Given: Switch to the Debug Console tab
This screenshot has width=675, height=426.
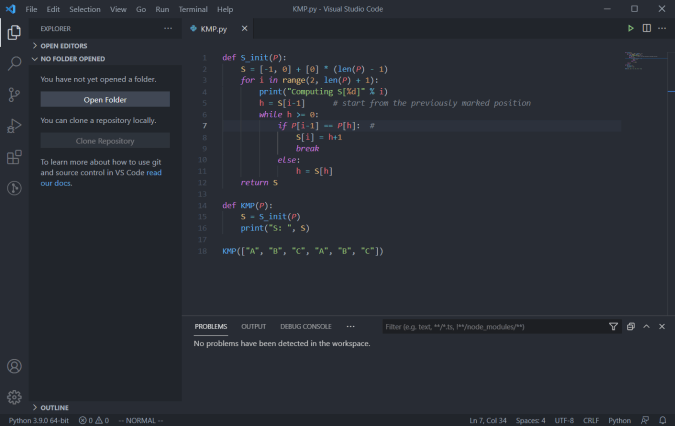Looking at the screenshot, I should point(306,327).
